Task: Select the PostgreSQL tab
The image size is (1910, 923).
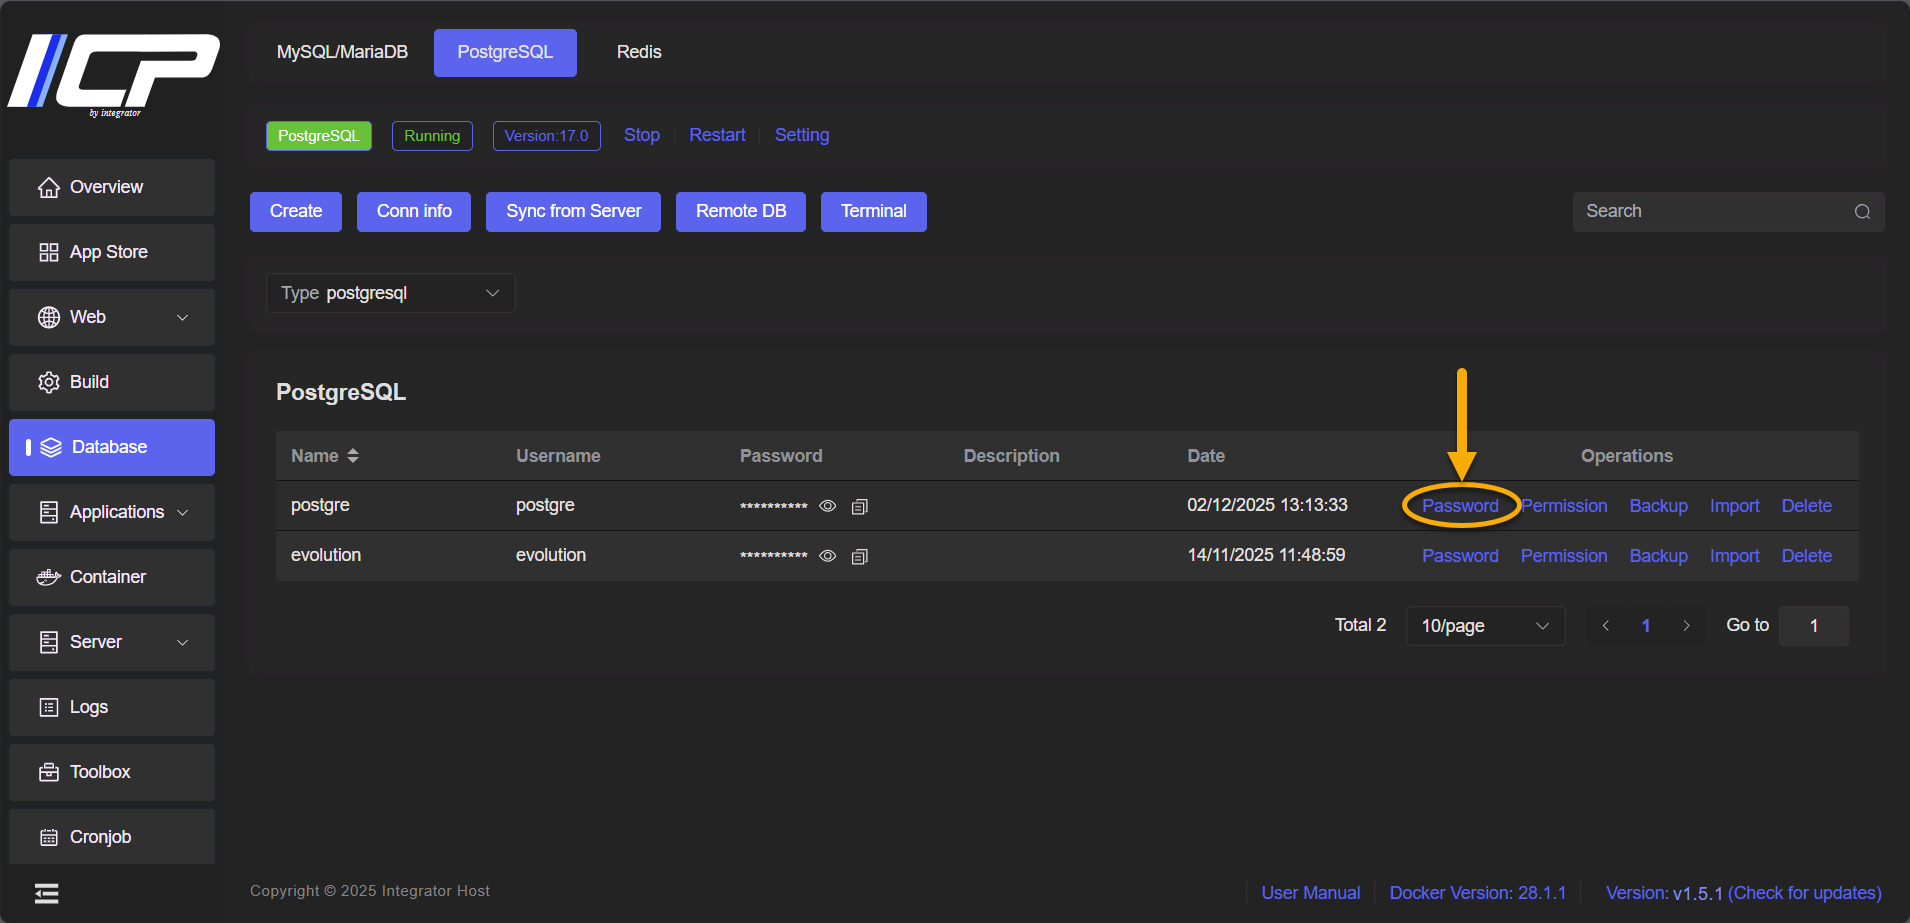Action: (x=505, y=52)
